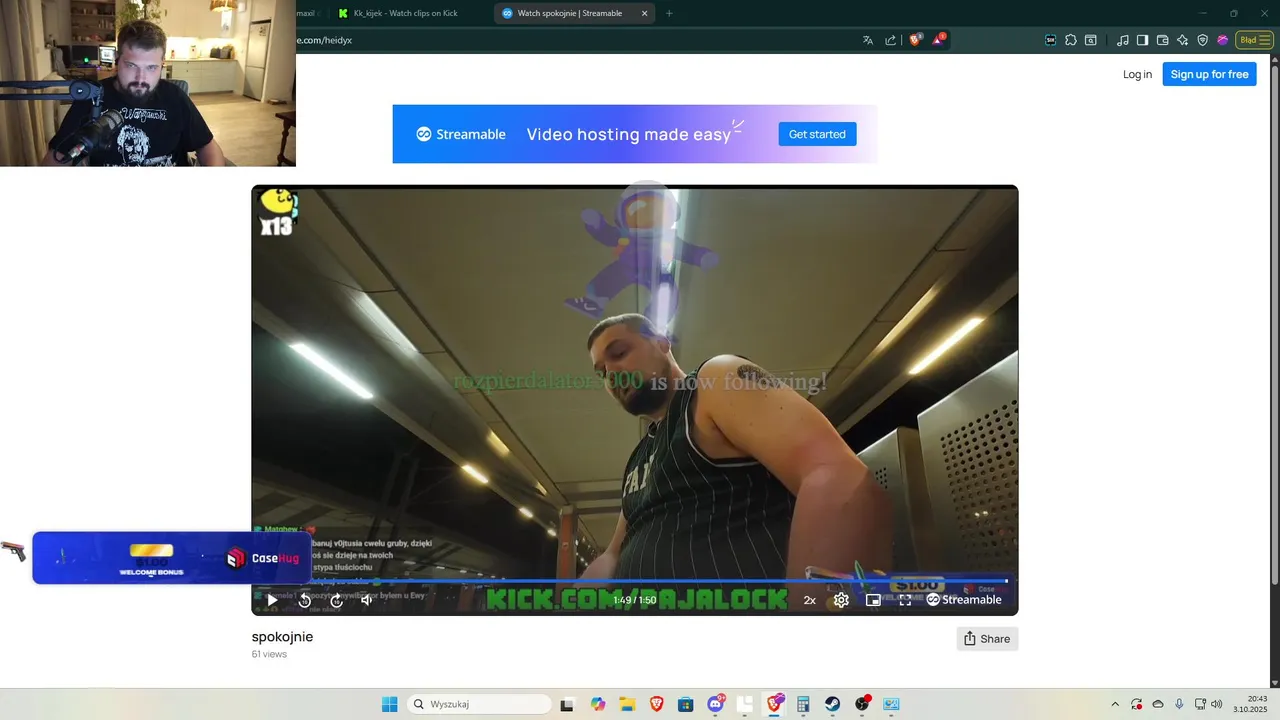Open the Brave Wallet icon
The image size is (1280, 720).
click(1162, 40)
